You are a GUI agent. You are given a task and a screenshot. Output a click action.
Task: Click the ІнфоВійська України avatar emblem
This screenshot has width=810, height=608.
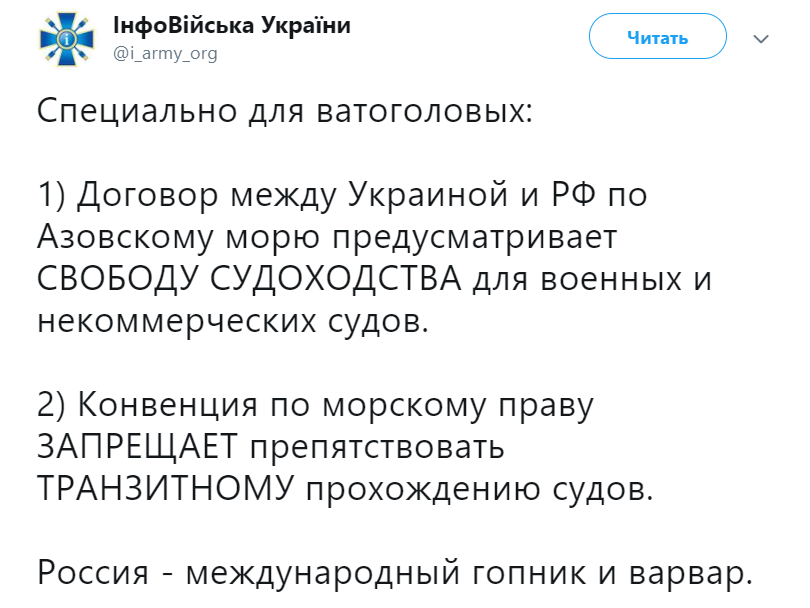pos(67,39)
